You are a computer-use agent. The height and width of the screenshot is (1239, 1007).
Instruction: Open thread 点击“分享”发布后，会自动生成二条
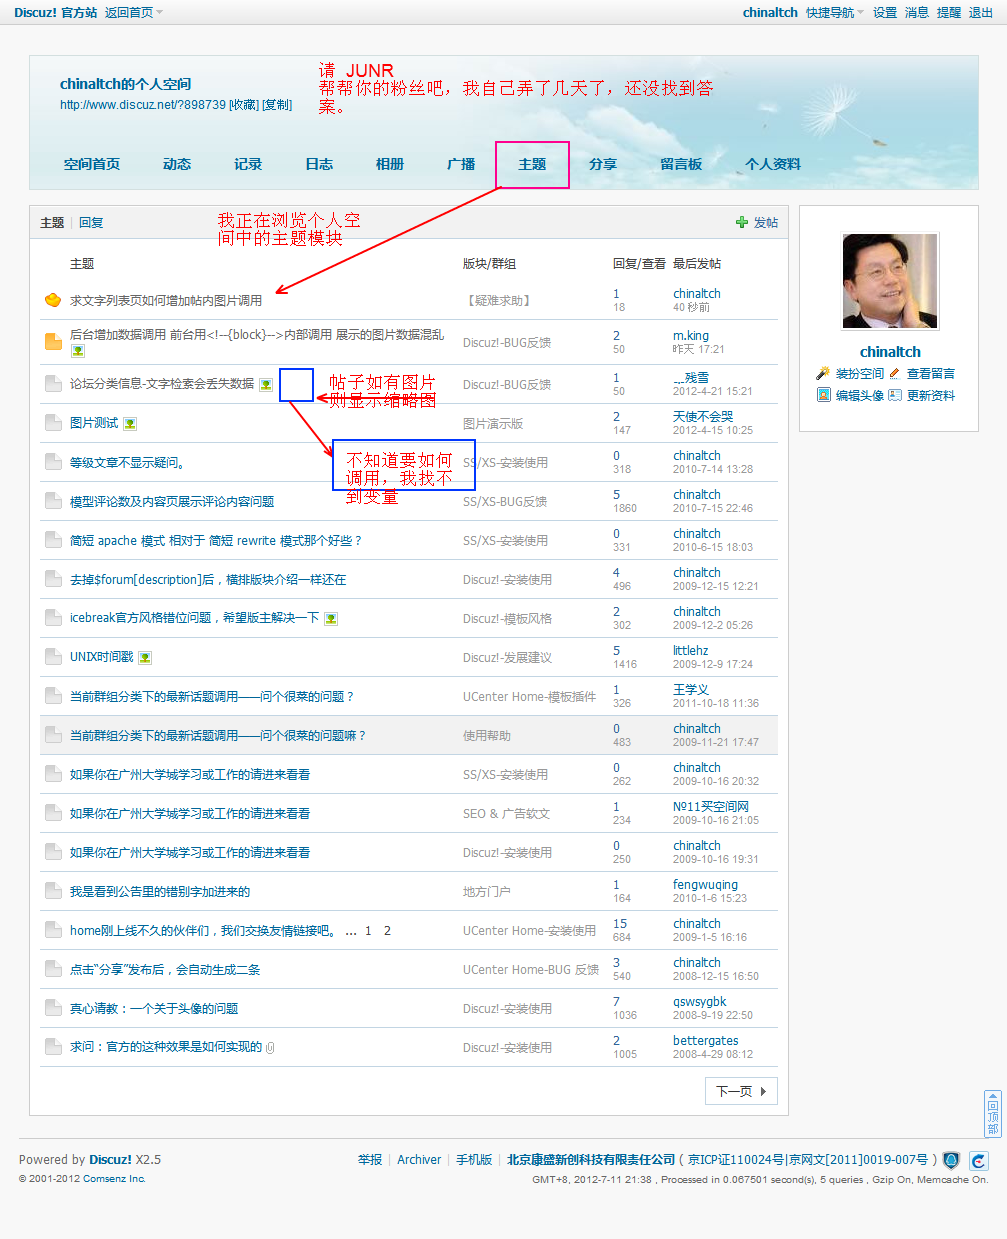[165, 970]
